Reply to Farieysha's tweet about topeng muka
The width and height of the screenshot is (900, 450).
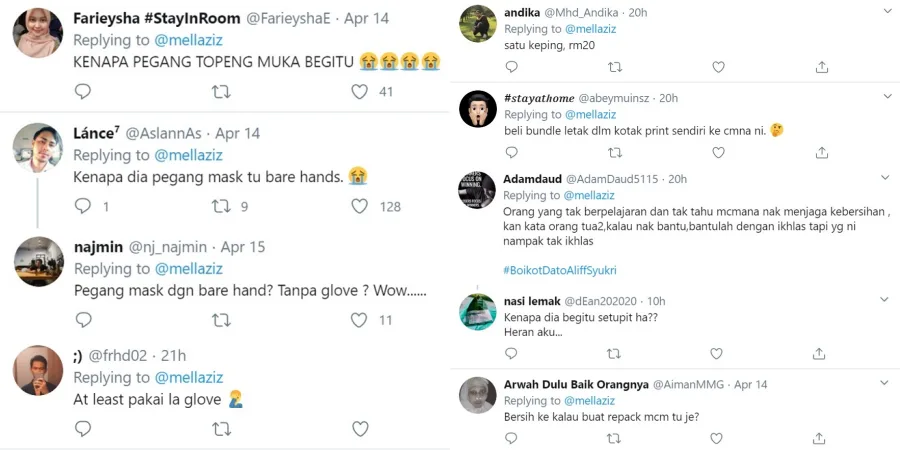(x=83, y=91)
